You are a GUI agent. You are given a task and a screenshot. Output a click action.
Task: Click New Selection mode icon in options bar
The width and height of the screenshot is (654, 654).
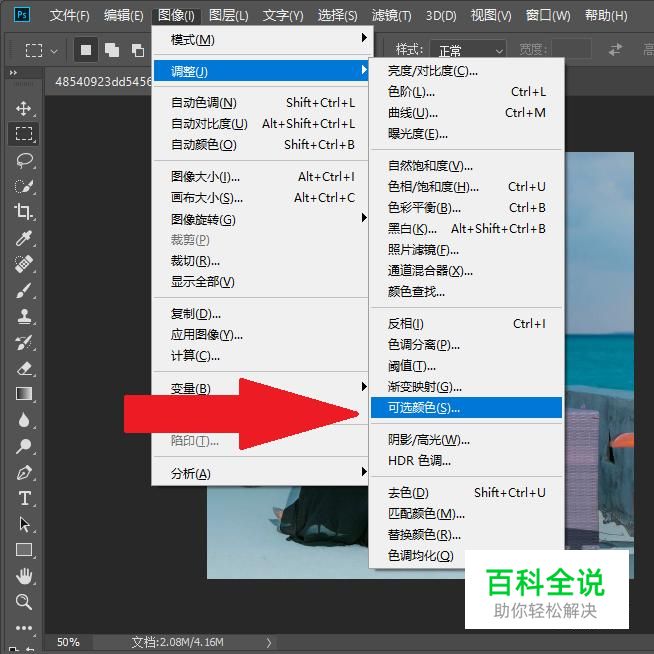click(86, 50)
